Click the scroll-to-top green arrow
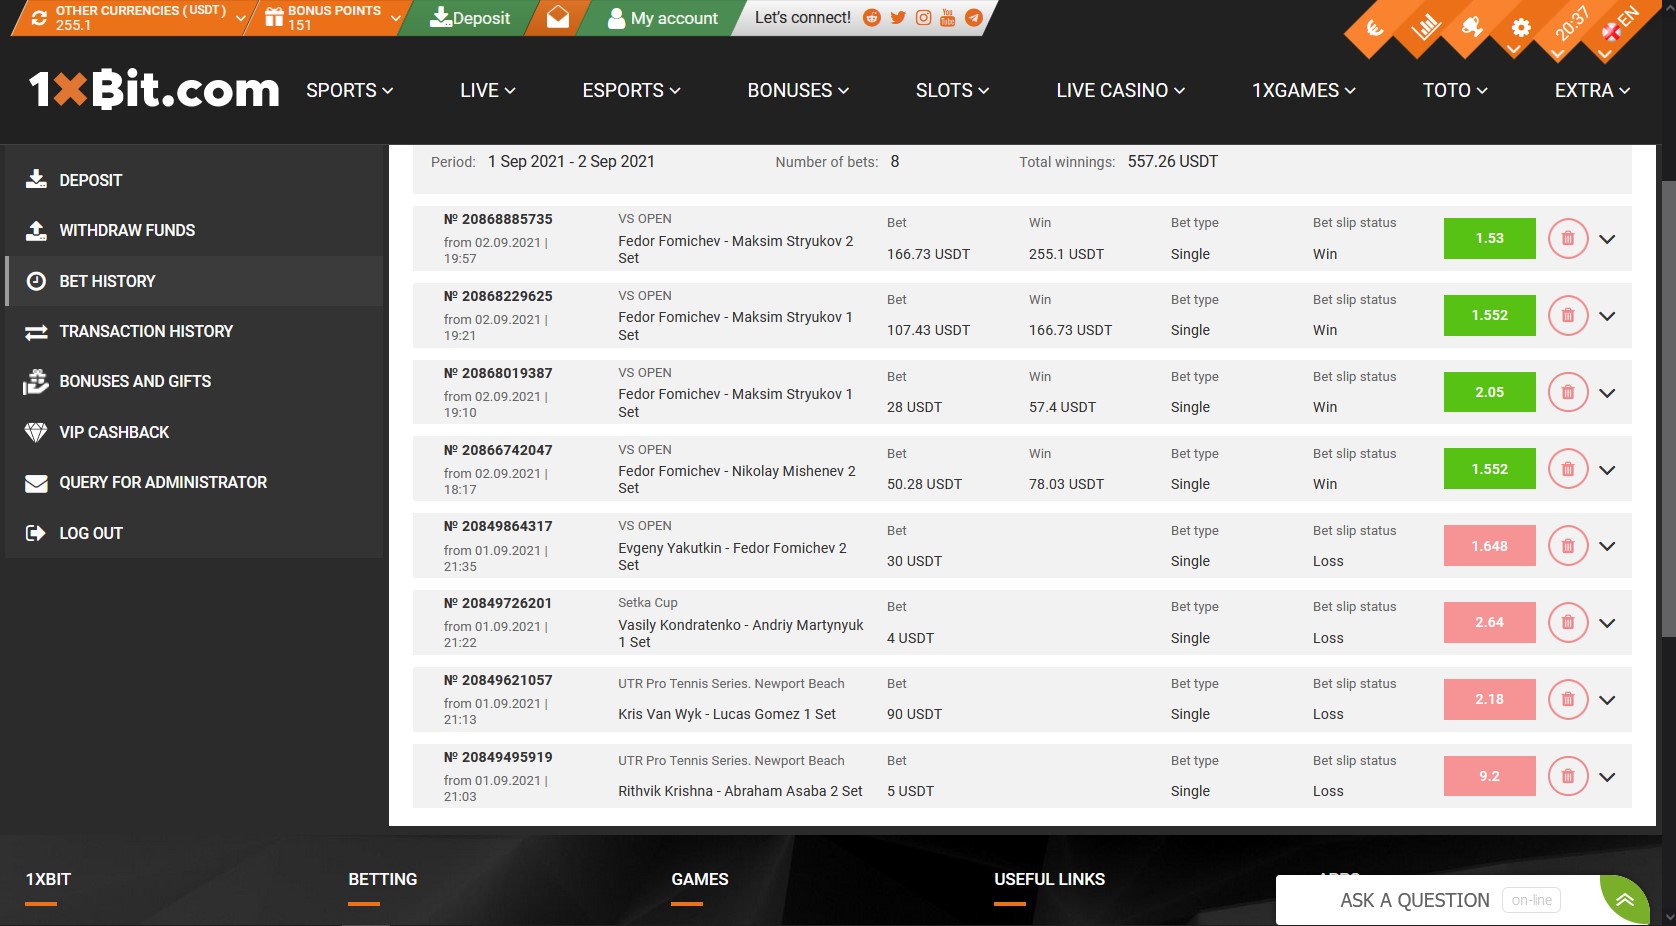The image size is (1676, 926). pyautogui.click(x=1625, y=899)
